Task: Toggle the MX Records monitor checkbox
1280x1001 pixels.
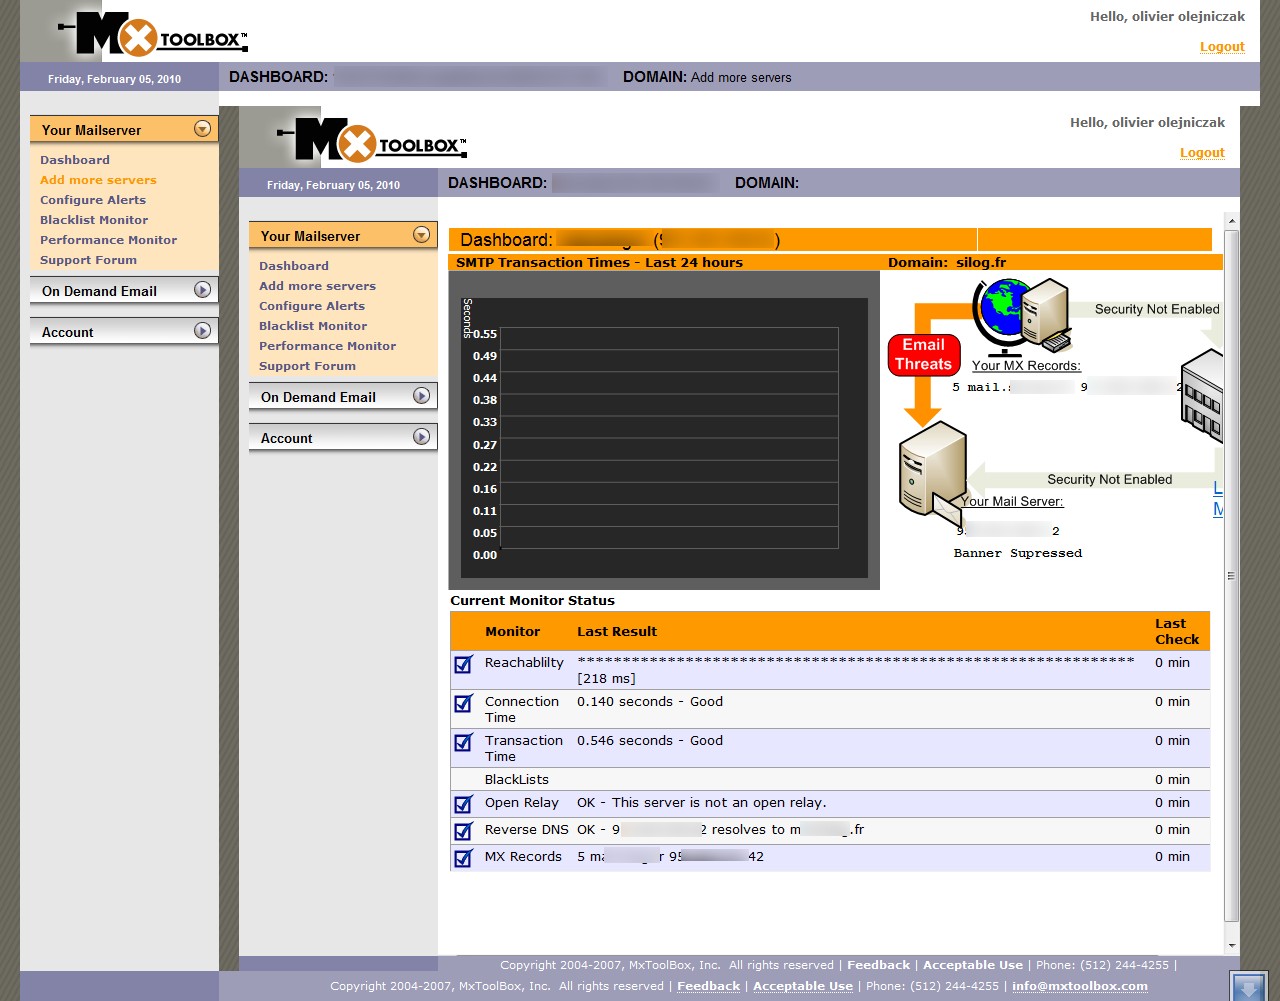Action: 463,858
